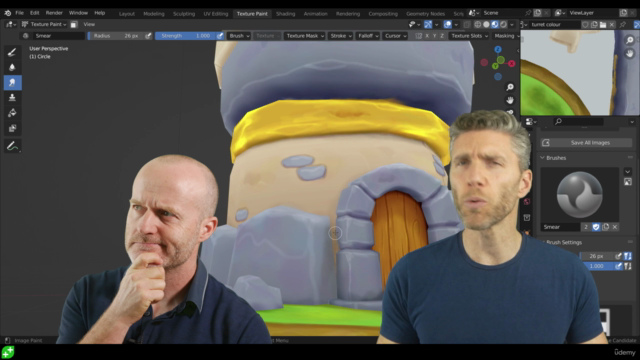The height and width of the screenshot is (360, 640).
Task: Toggle Smear brush fake user shield
Action: click(596, 227)
